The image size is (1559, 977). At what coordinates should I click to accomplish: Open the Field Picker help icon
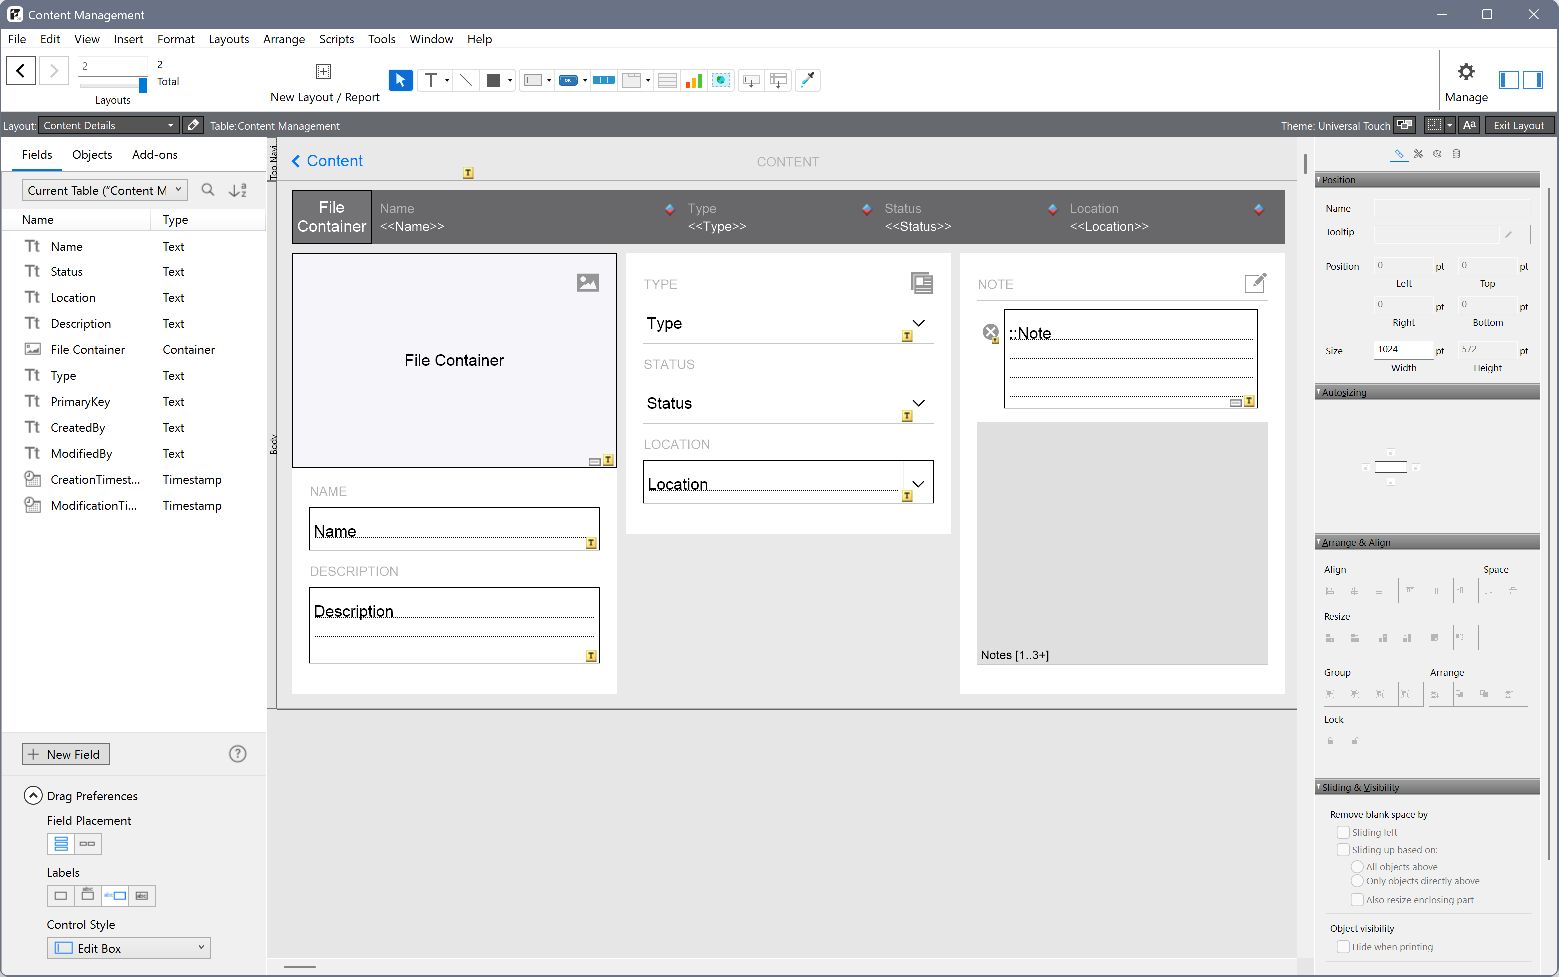point(238,754)
